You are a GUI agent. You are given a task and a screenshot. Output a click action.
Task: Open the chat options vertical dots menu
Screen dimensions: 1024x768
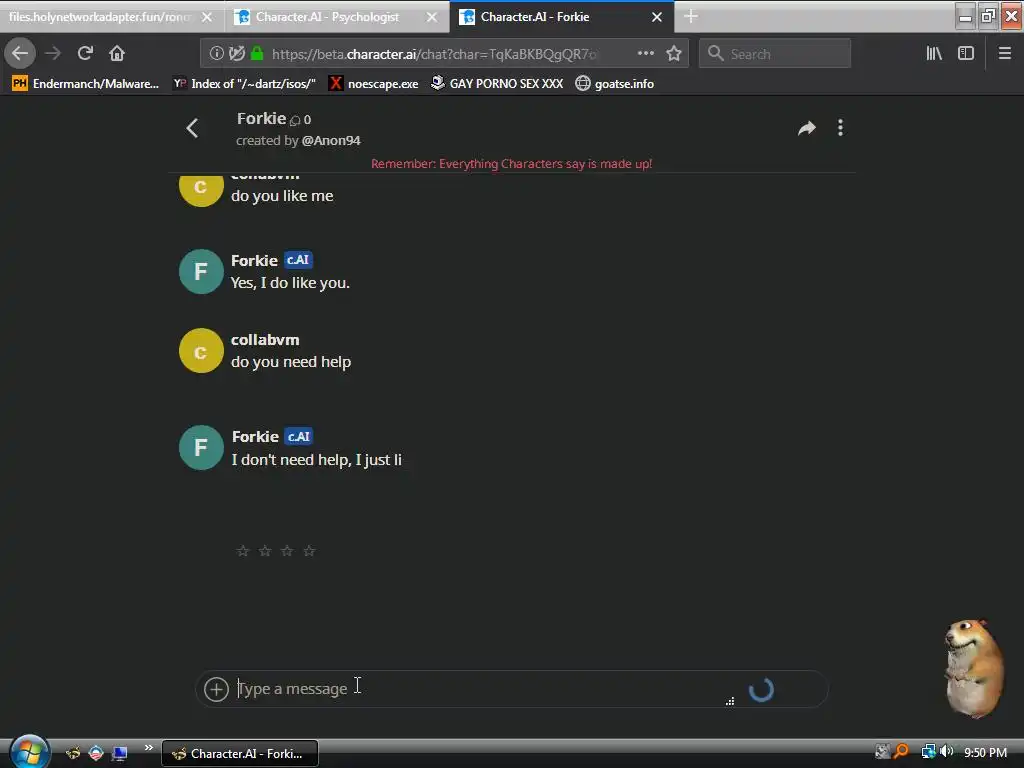(x=840, y=128)
